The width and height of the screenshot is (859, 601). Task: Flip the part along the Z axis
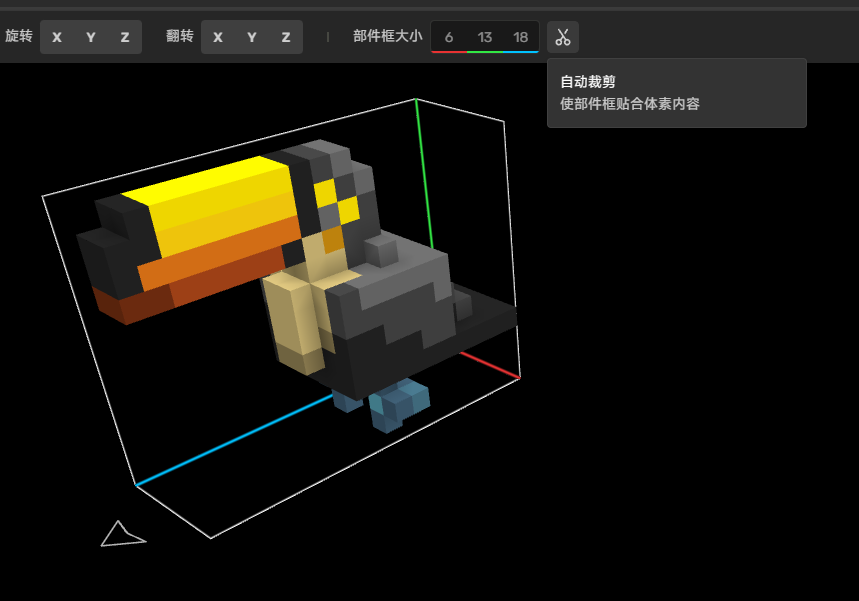click(x=286, y=37)
